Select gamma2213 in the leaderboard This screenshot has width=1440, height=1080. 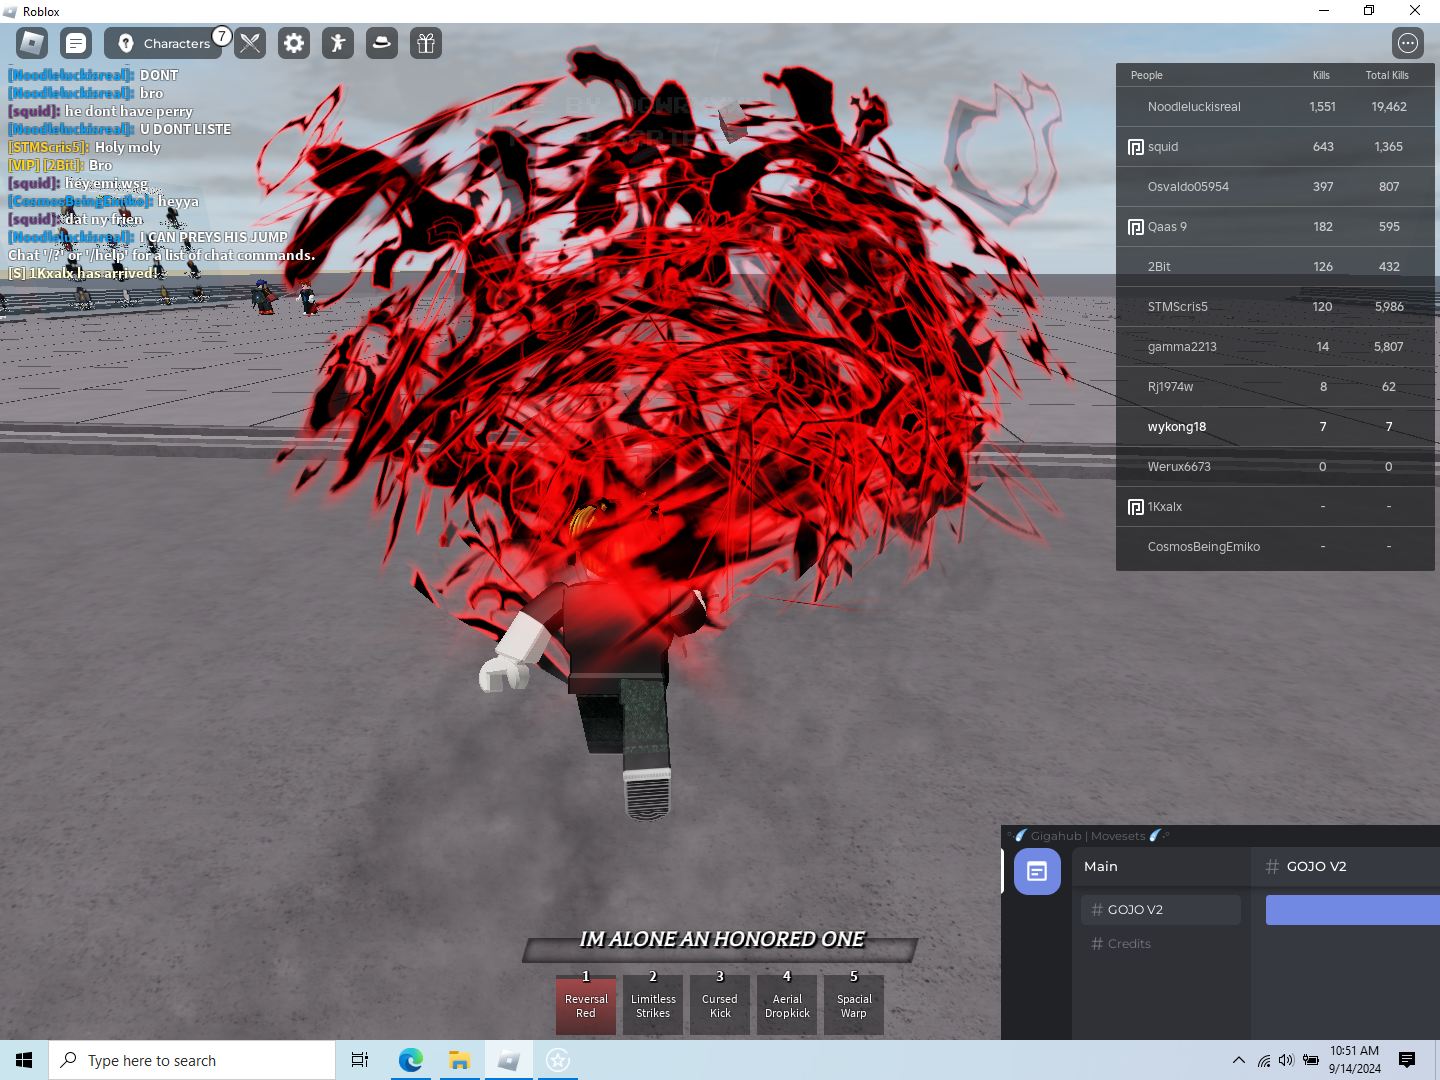(1275, 347)
